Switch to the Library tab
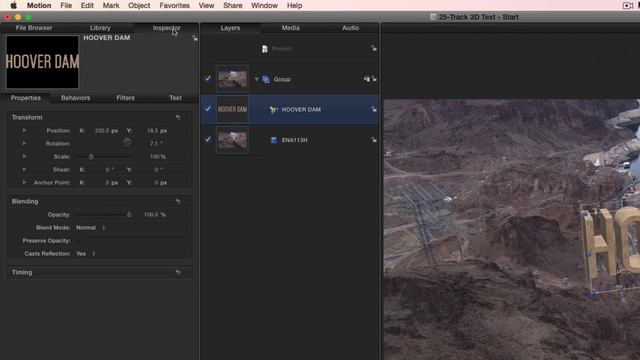Image resolution: width=640 pixels, height=360 pixels. (x=100, y=28)
